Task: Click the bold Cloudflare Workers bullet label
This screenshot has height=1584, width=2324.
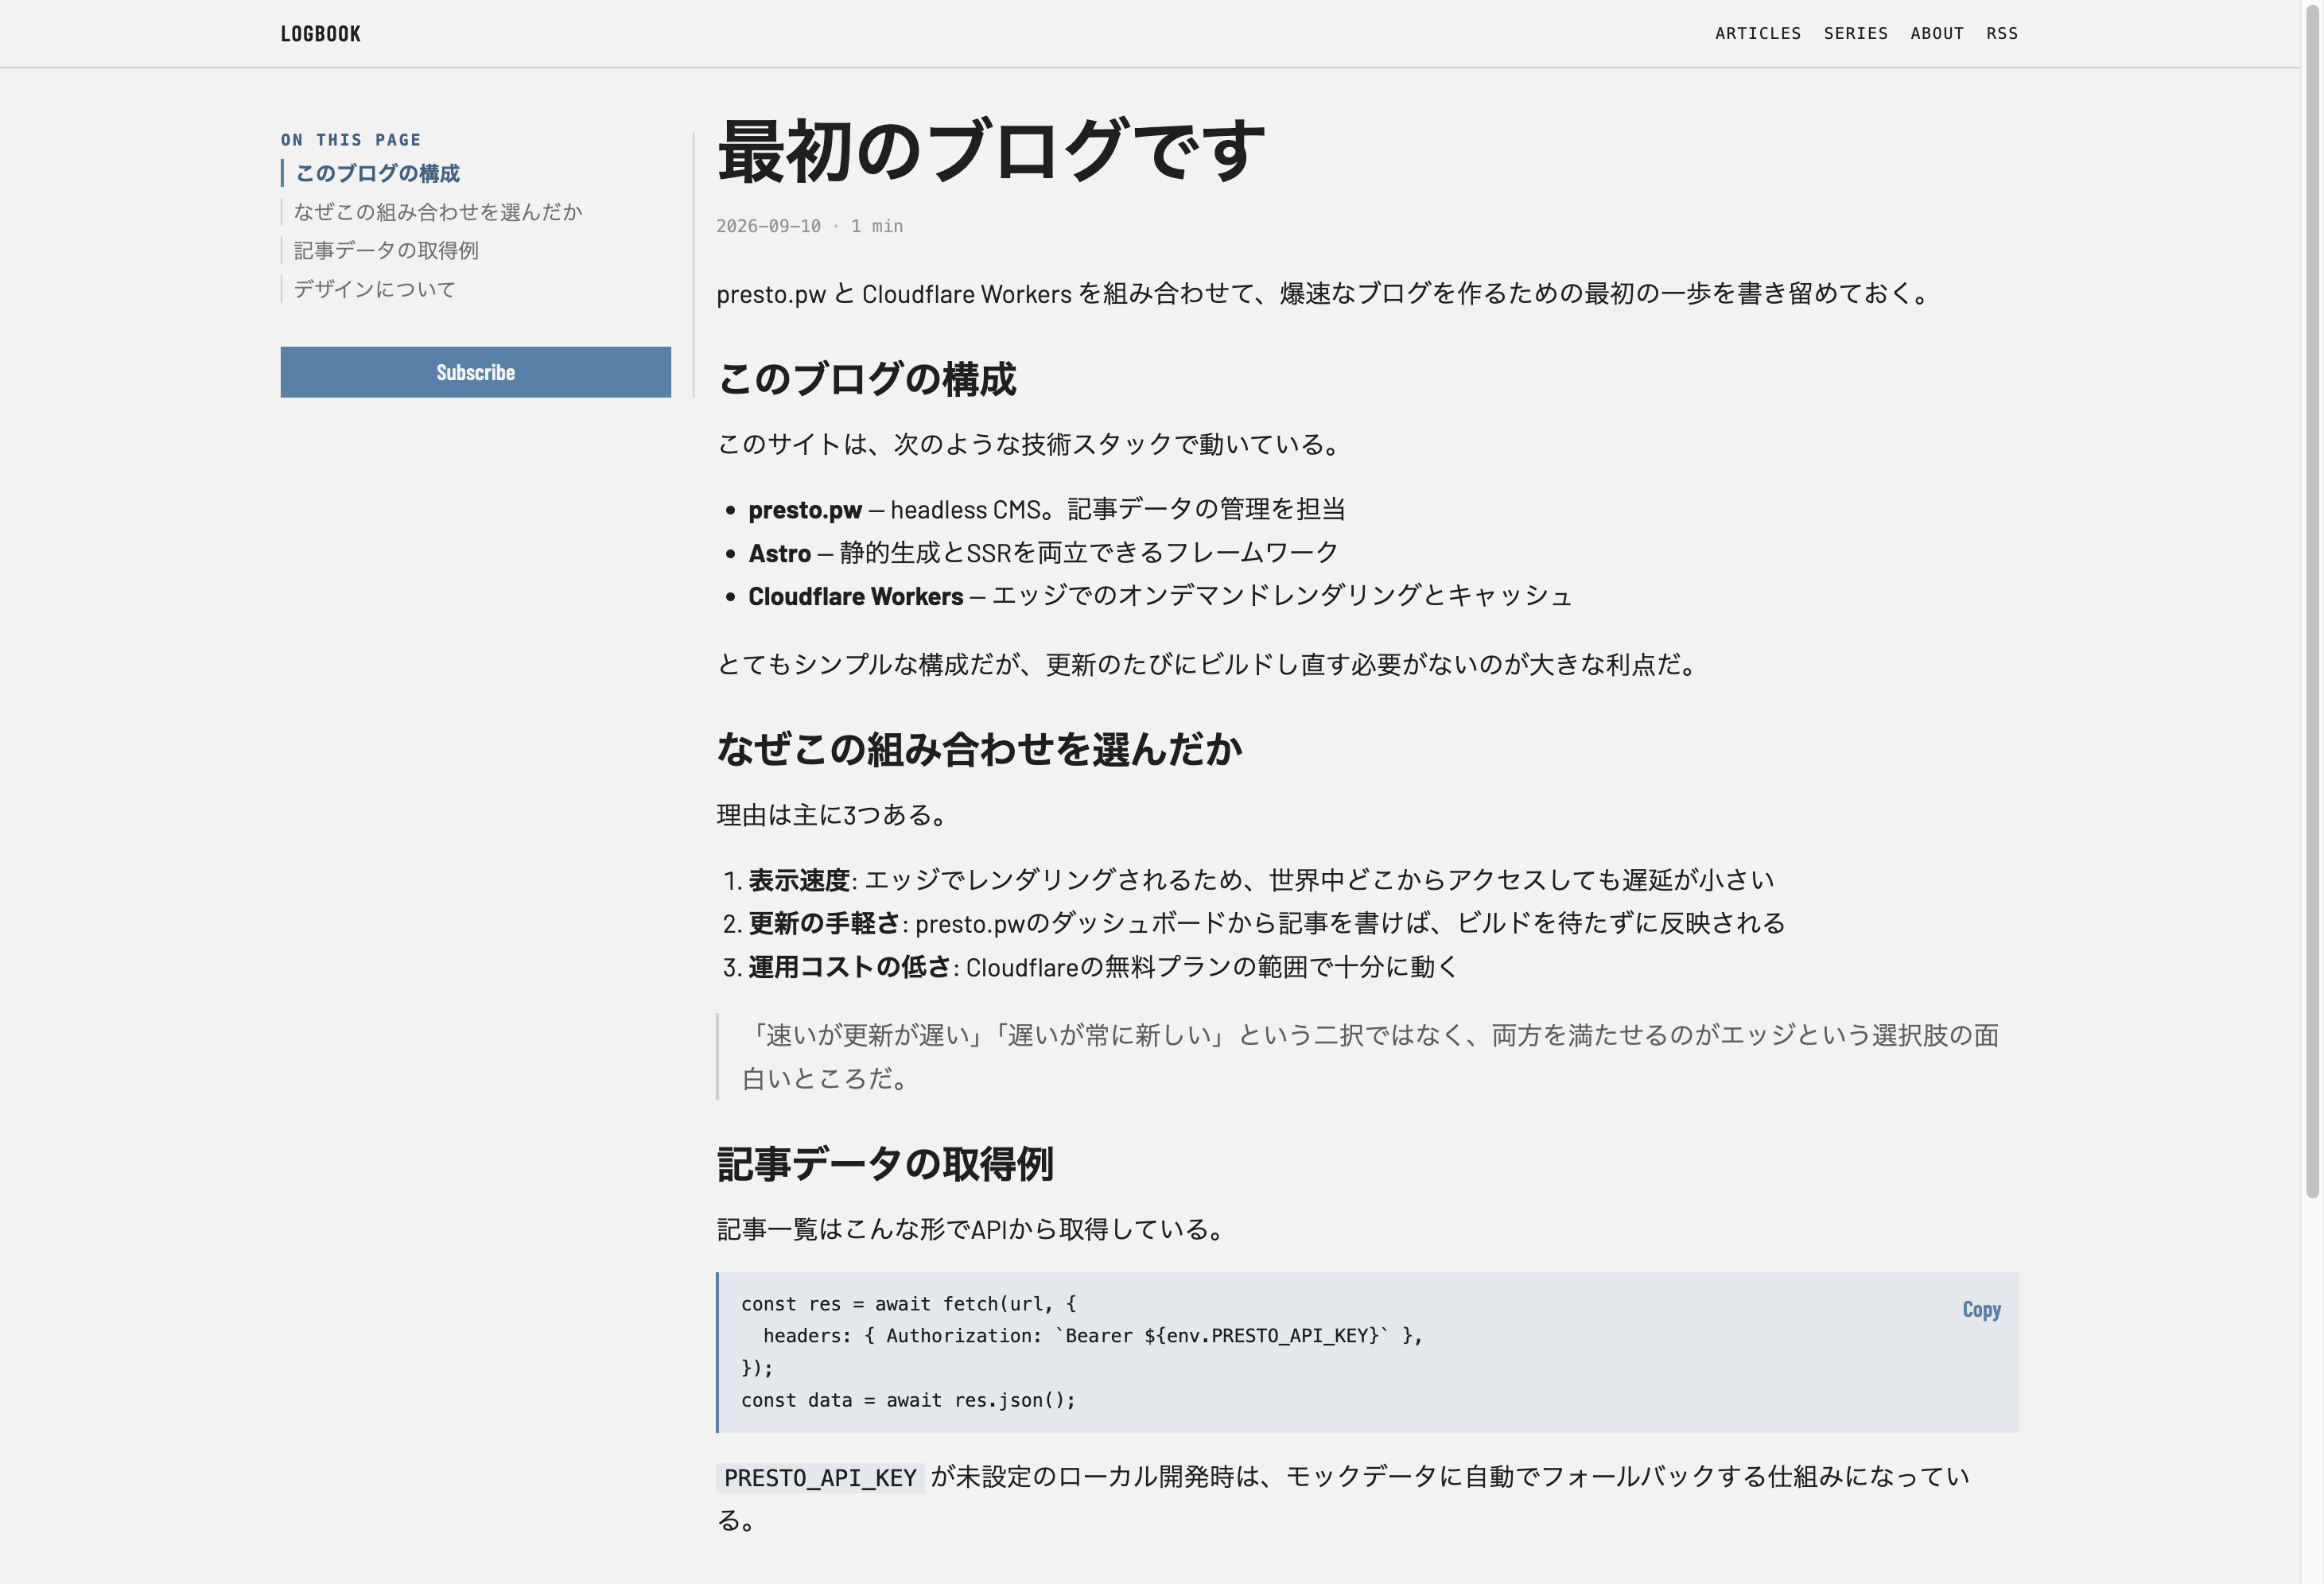Action: pos(855,596)
